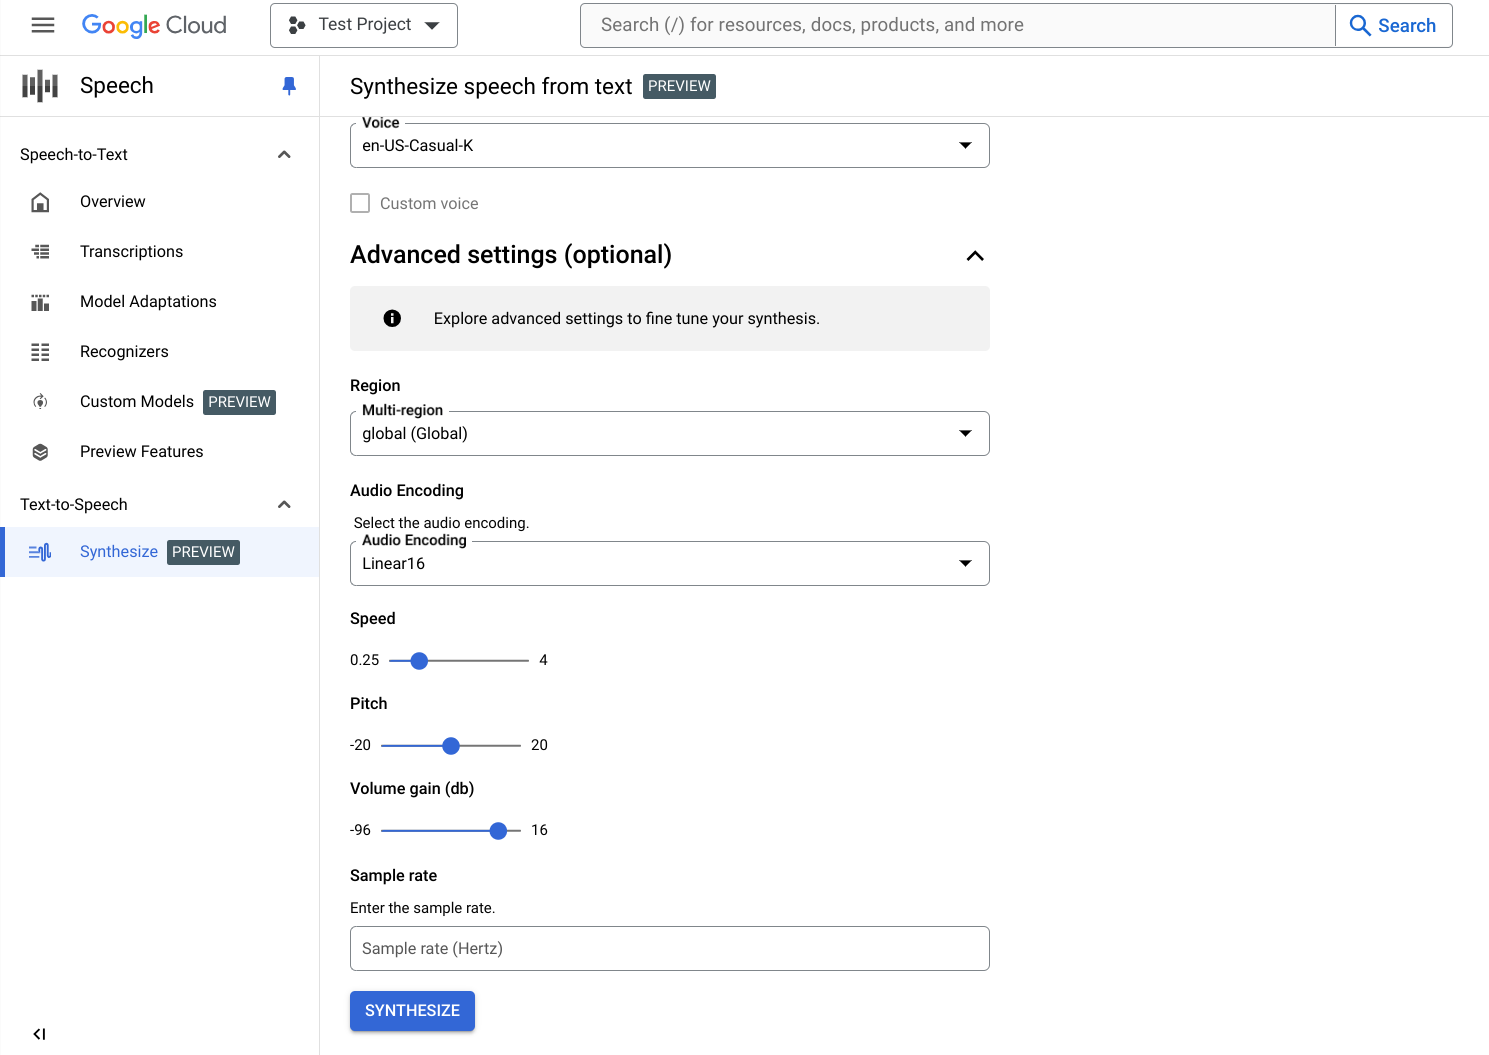Click the blue SYNTHESIZE button
Image resolution: width=1489 pixels, height=1055 pixels.
click(x=412, y=1011)
